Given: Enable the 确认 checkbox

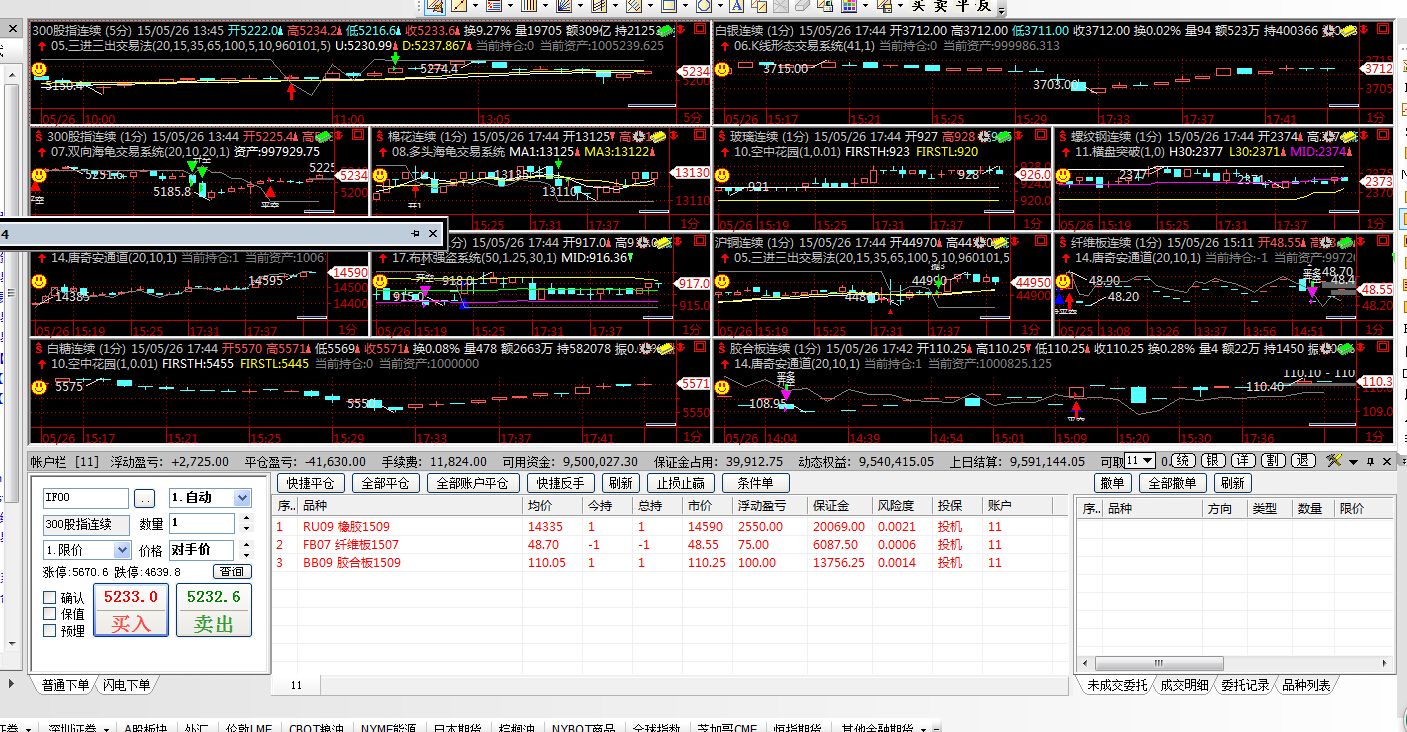Looking at the screenshot, I should coord(50,598).
